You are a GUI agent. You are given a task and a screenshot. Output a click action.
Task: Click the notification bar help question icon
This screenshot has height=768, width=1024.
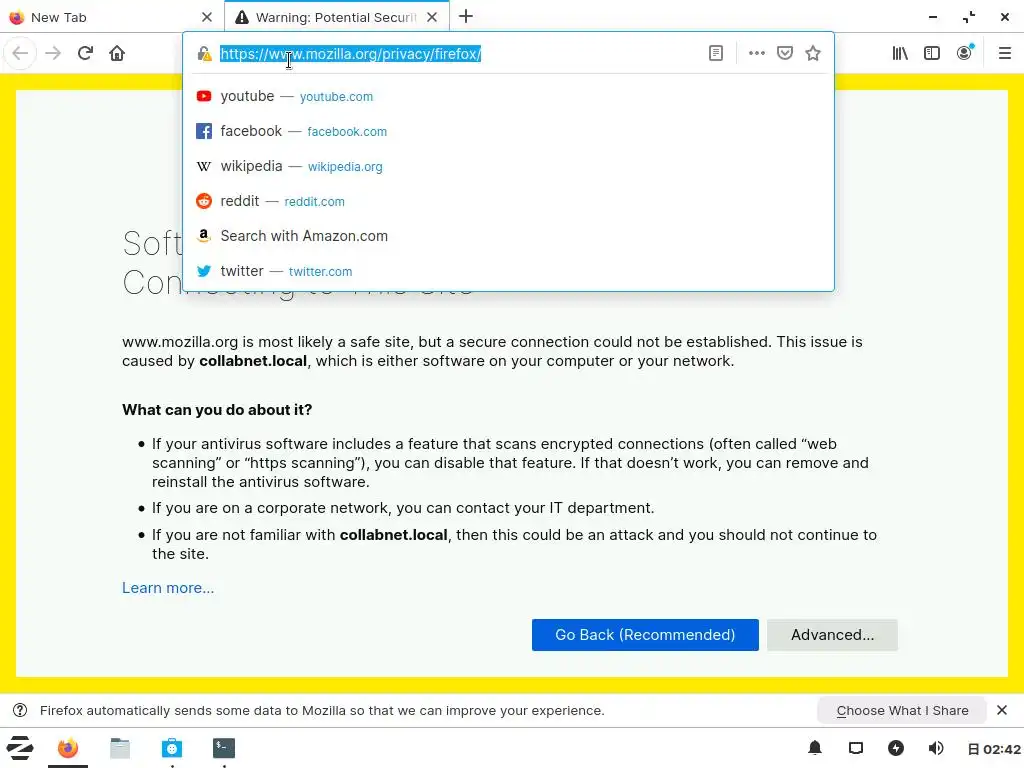[x=20, y=711]
